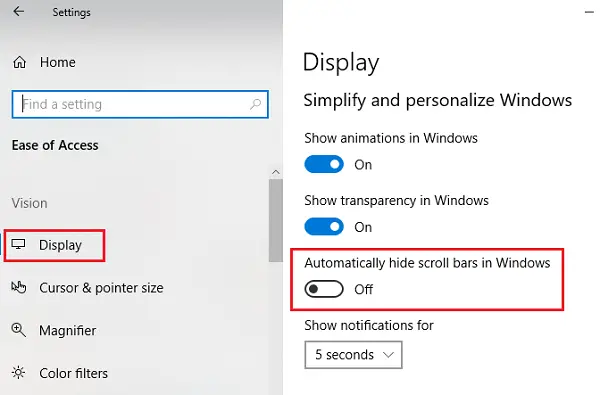Screen dimensions: 600x395
Task: Click the Cursor & pointer size hand icon
Action: click(19, 287)
